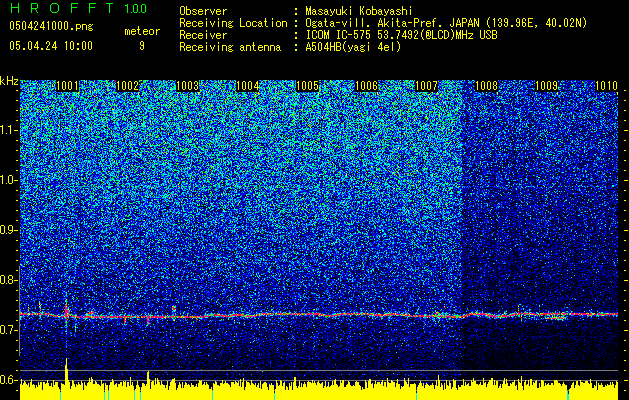Click the 1008 time marker

[486, 86]
